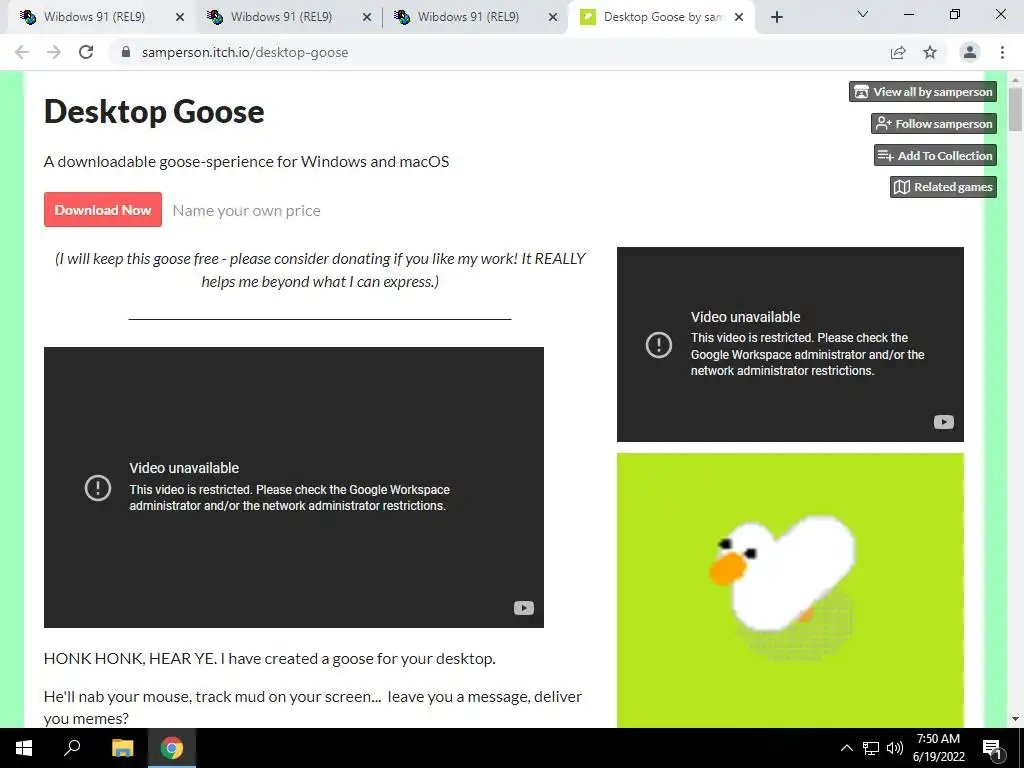Open the share page icon in address bar
The height and width of the screenshot is (768, 1024).
898,52
